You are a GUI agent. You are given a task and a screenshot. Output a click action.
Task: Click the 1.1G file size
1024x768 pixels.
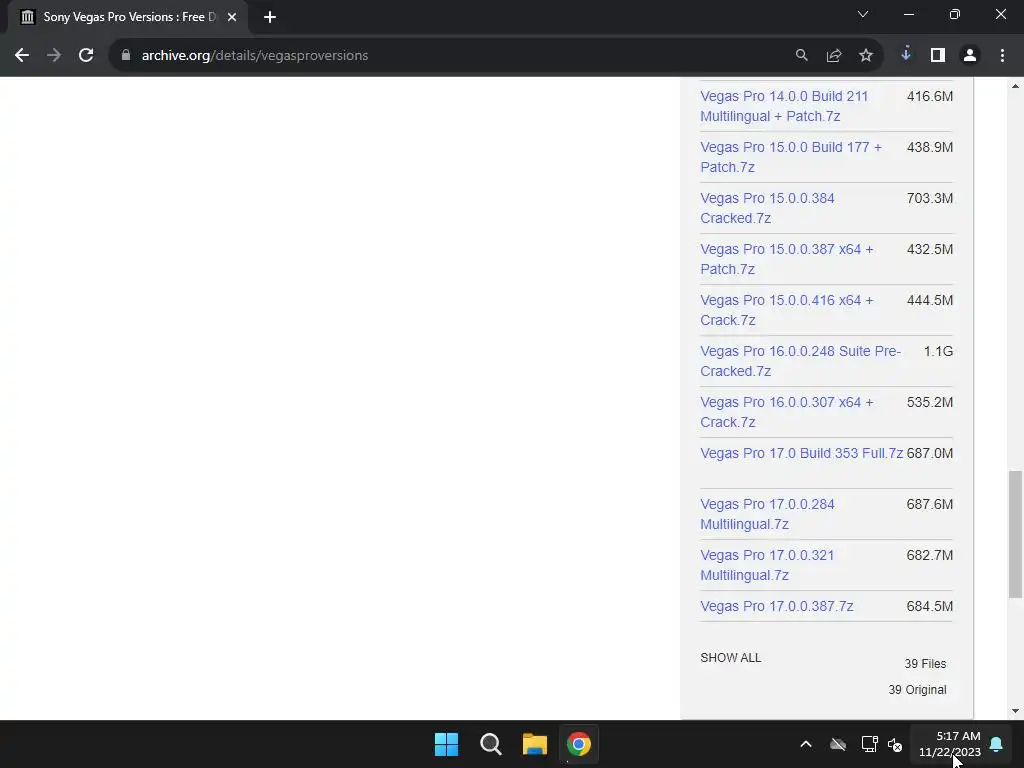pyautogui.click(x=938, y=351)
